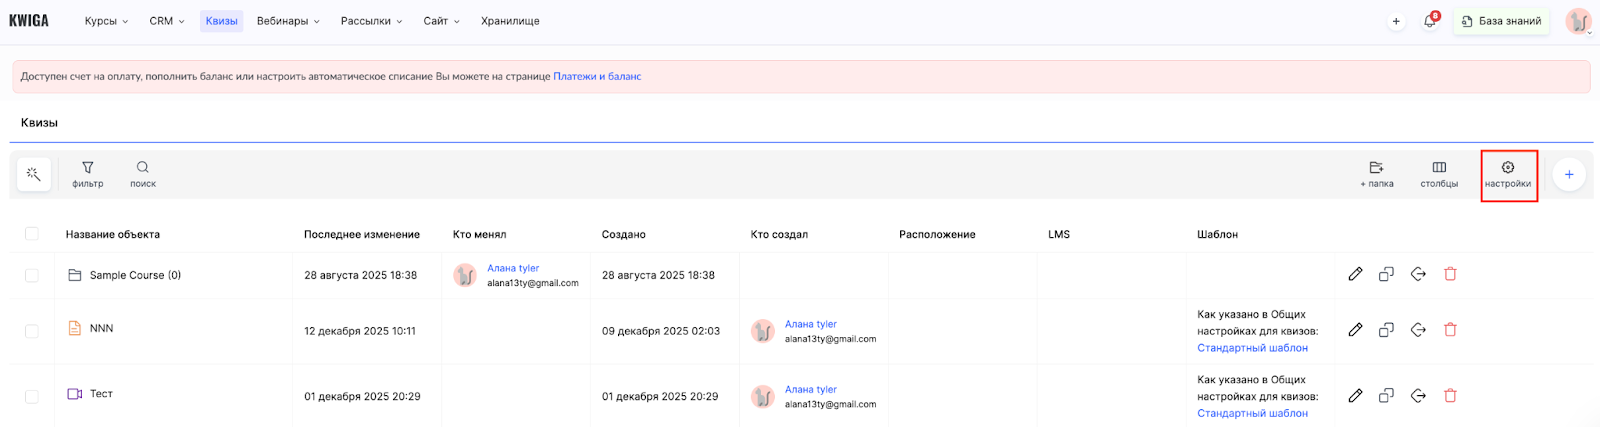This screenshot has width=1600, height=427.
Task: Expand the Рассылки dropdown menu
Action: tap(371, 21)
